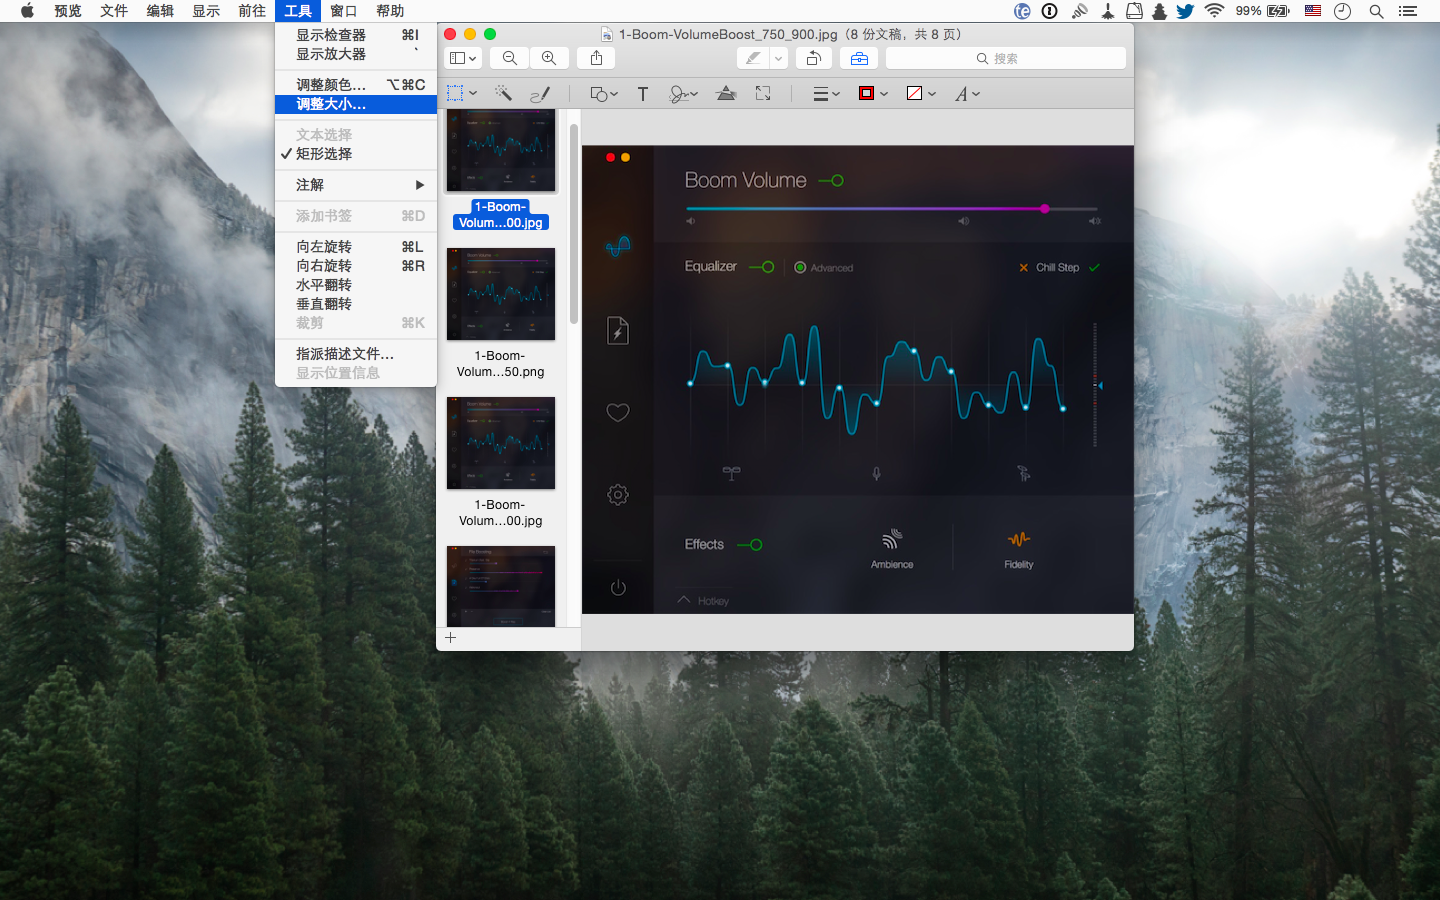Open the 窗口 menu in menu bar
Screen dimensions: 1440x900
click(344, 11)
